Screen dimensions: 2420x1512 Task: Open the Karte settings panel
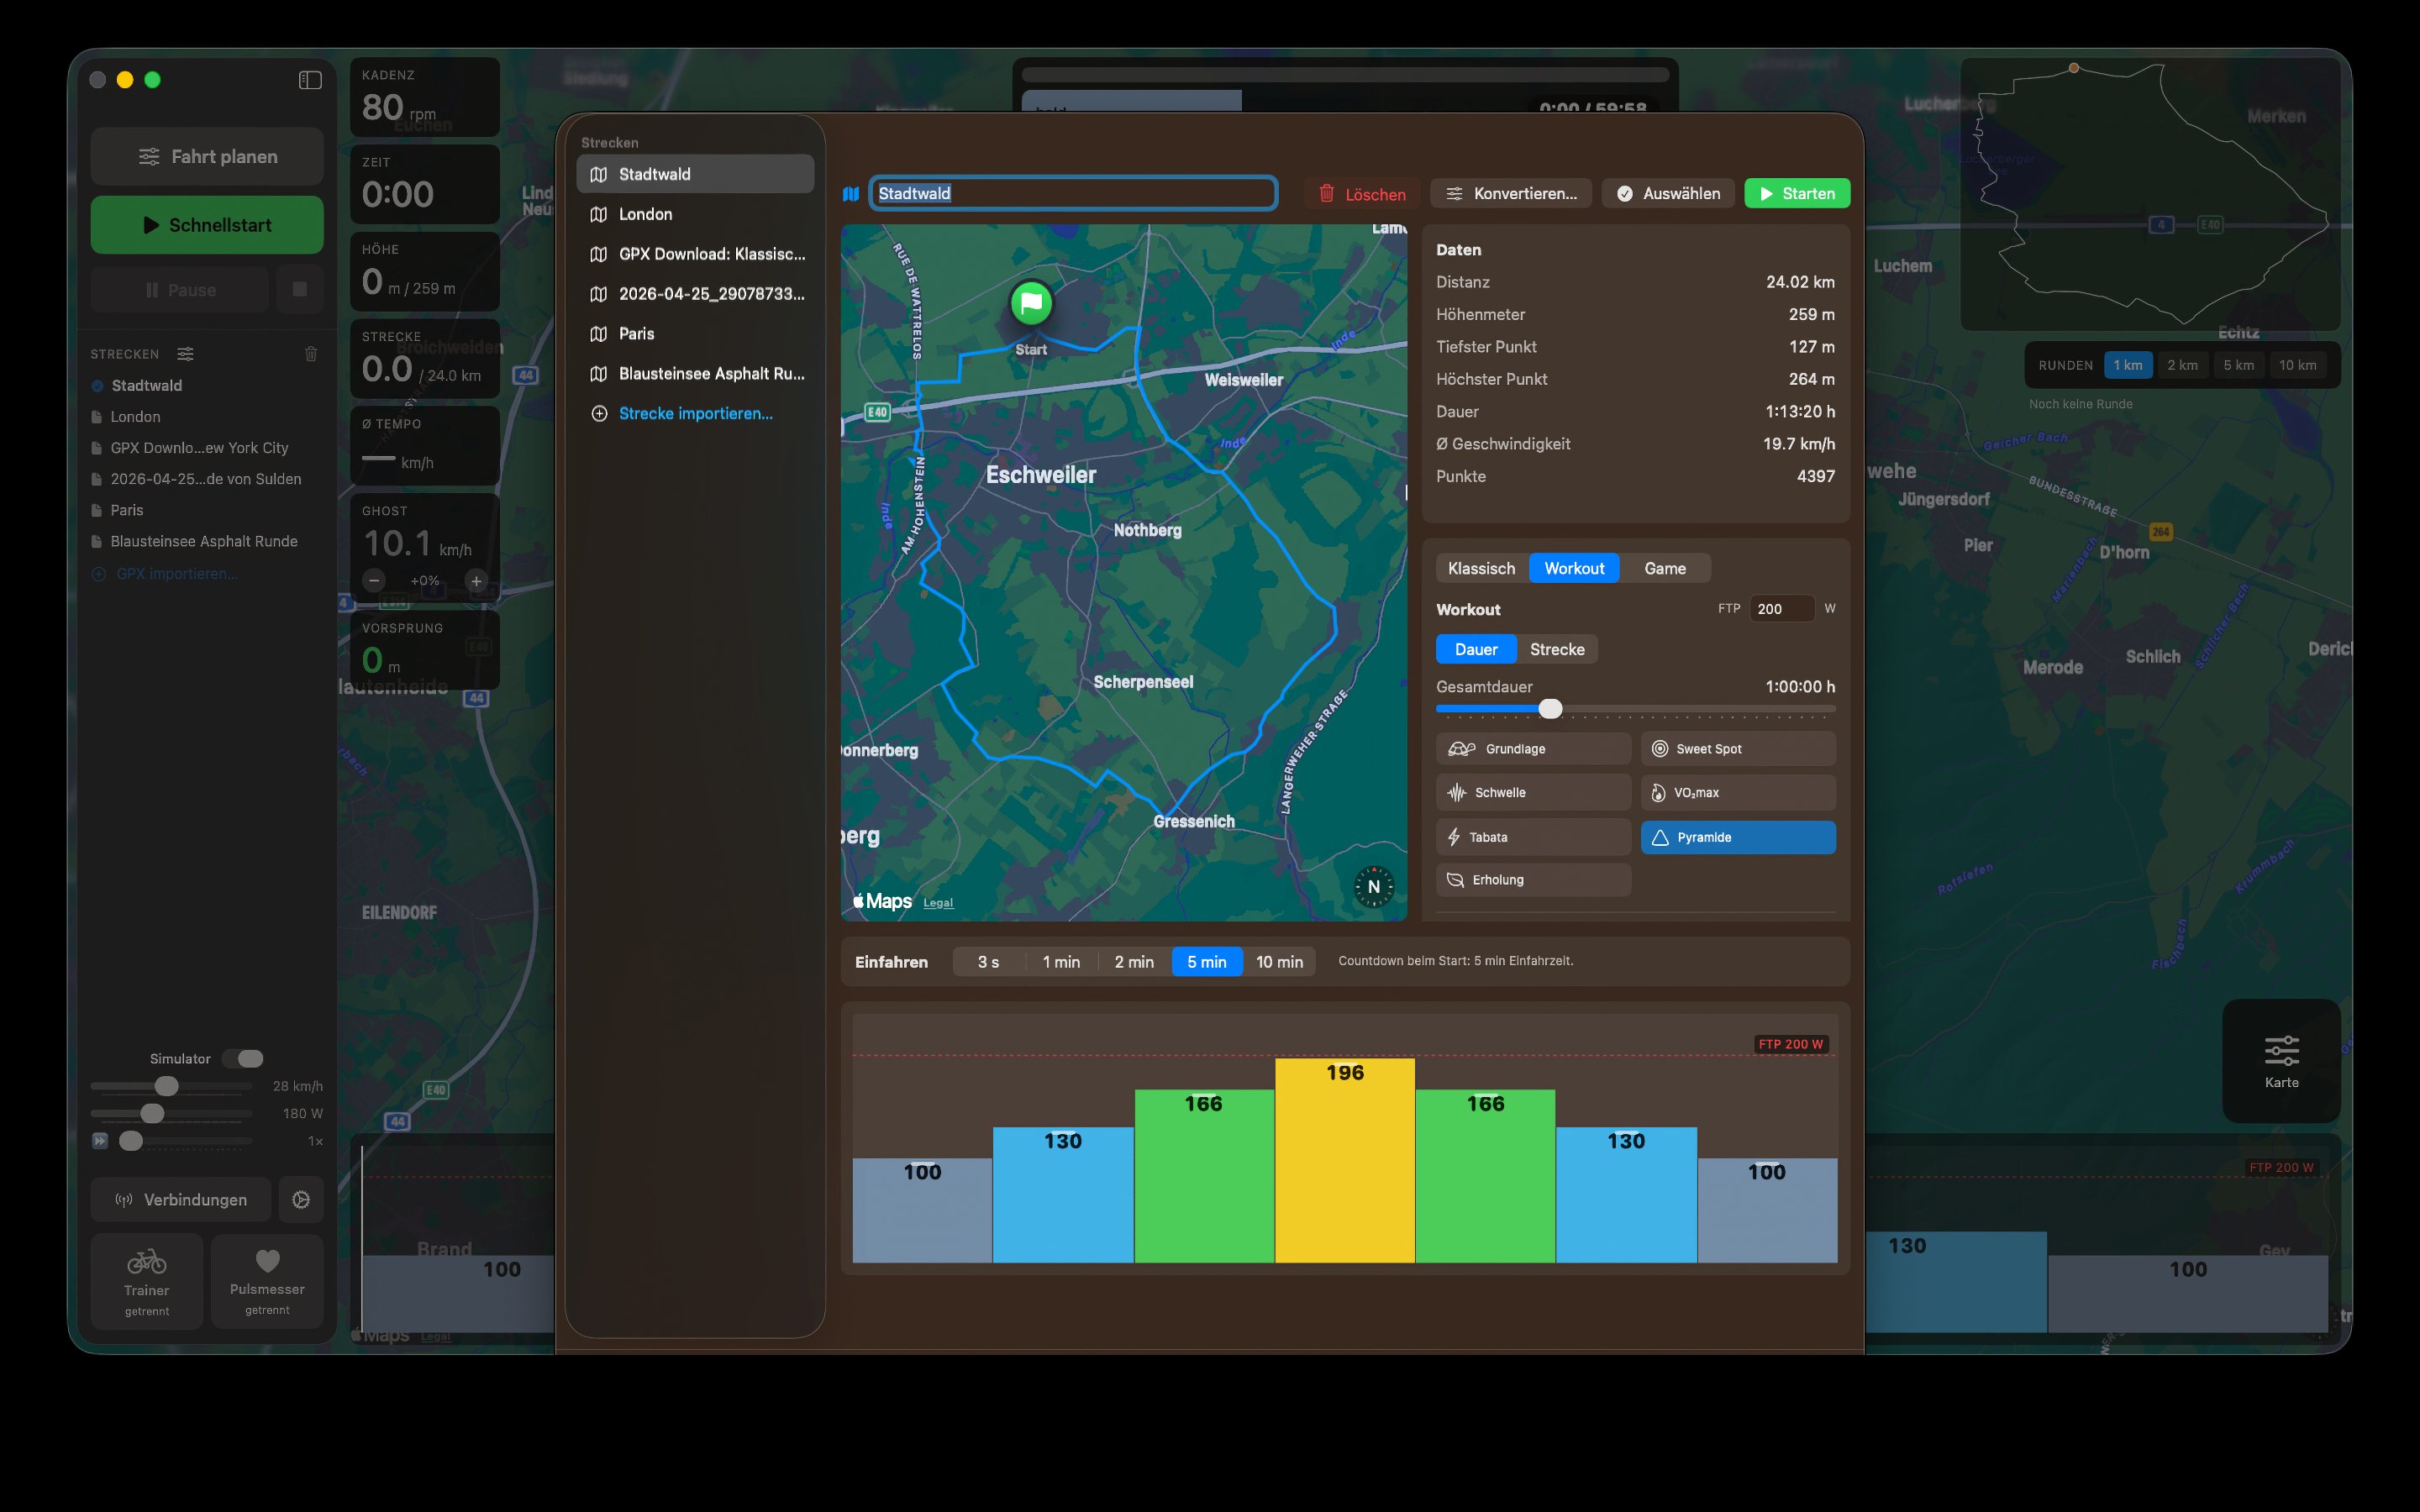tap(2281, 1061)
